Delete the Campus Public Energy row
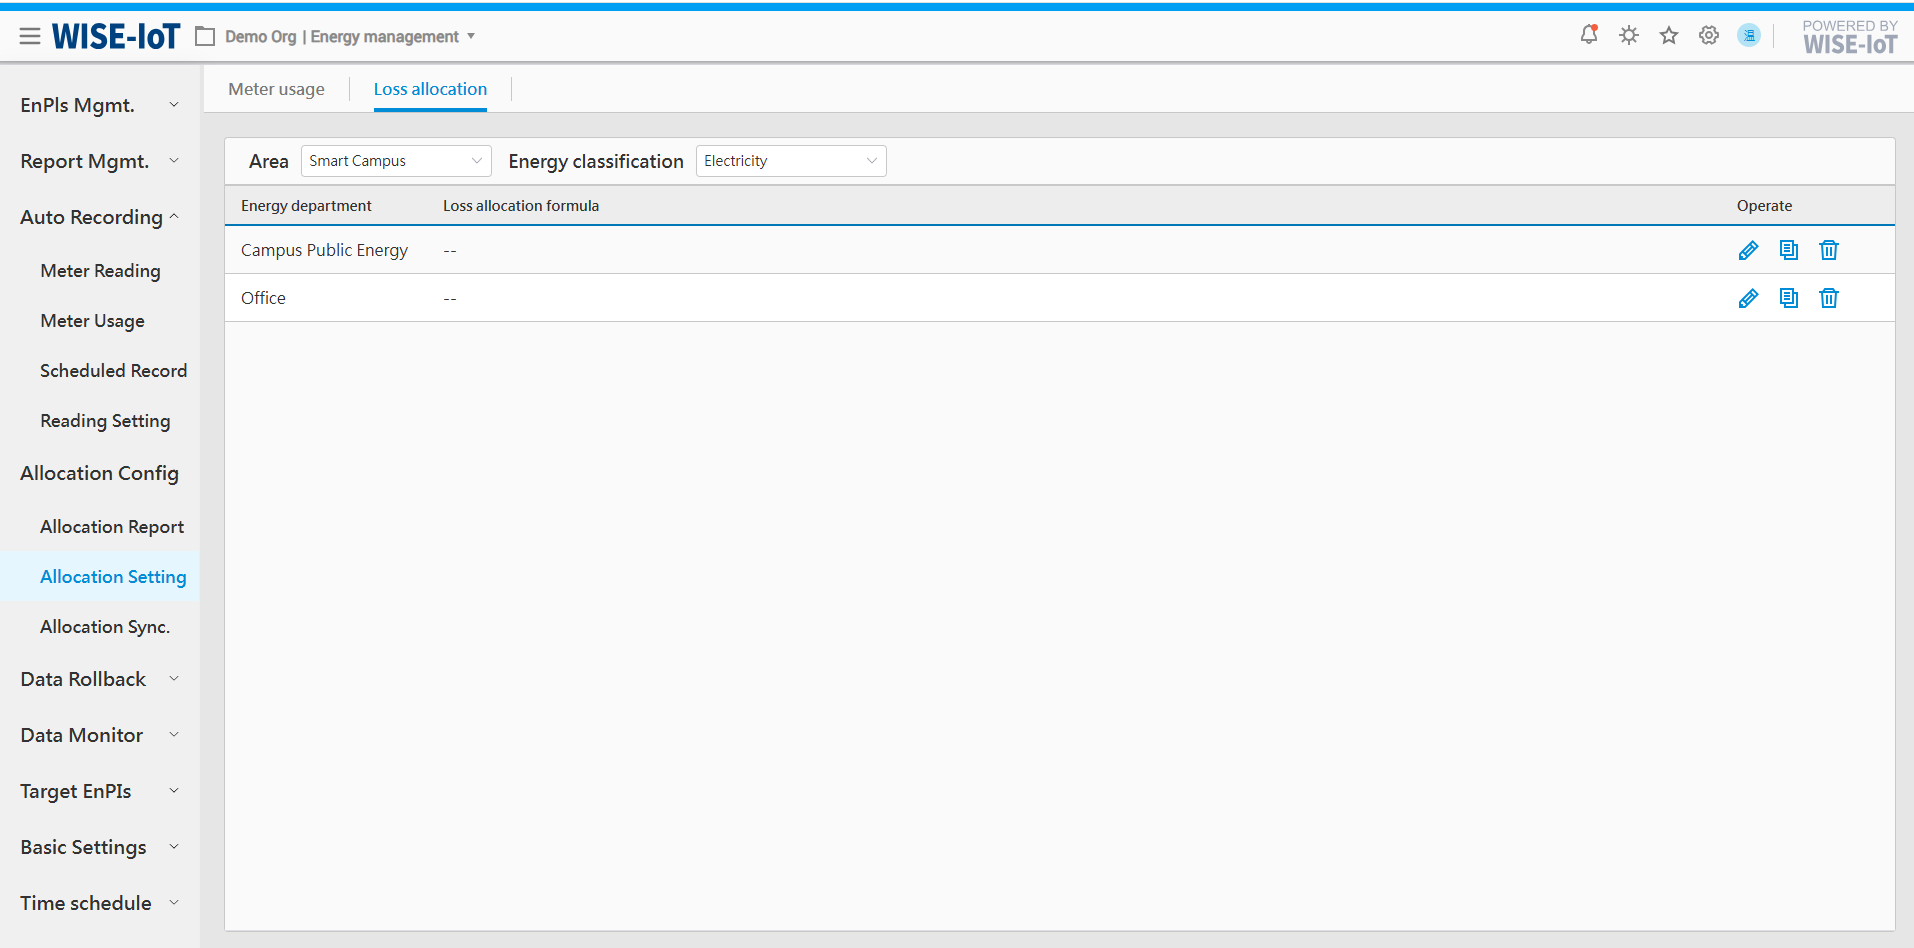 click(x=1828, y=250)
